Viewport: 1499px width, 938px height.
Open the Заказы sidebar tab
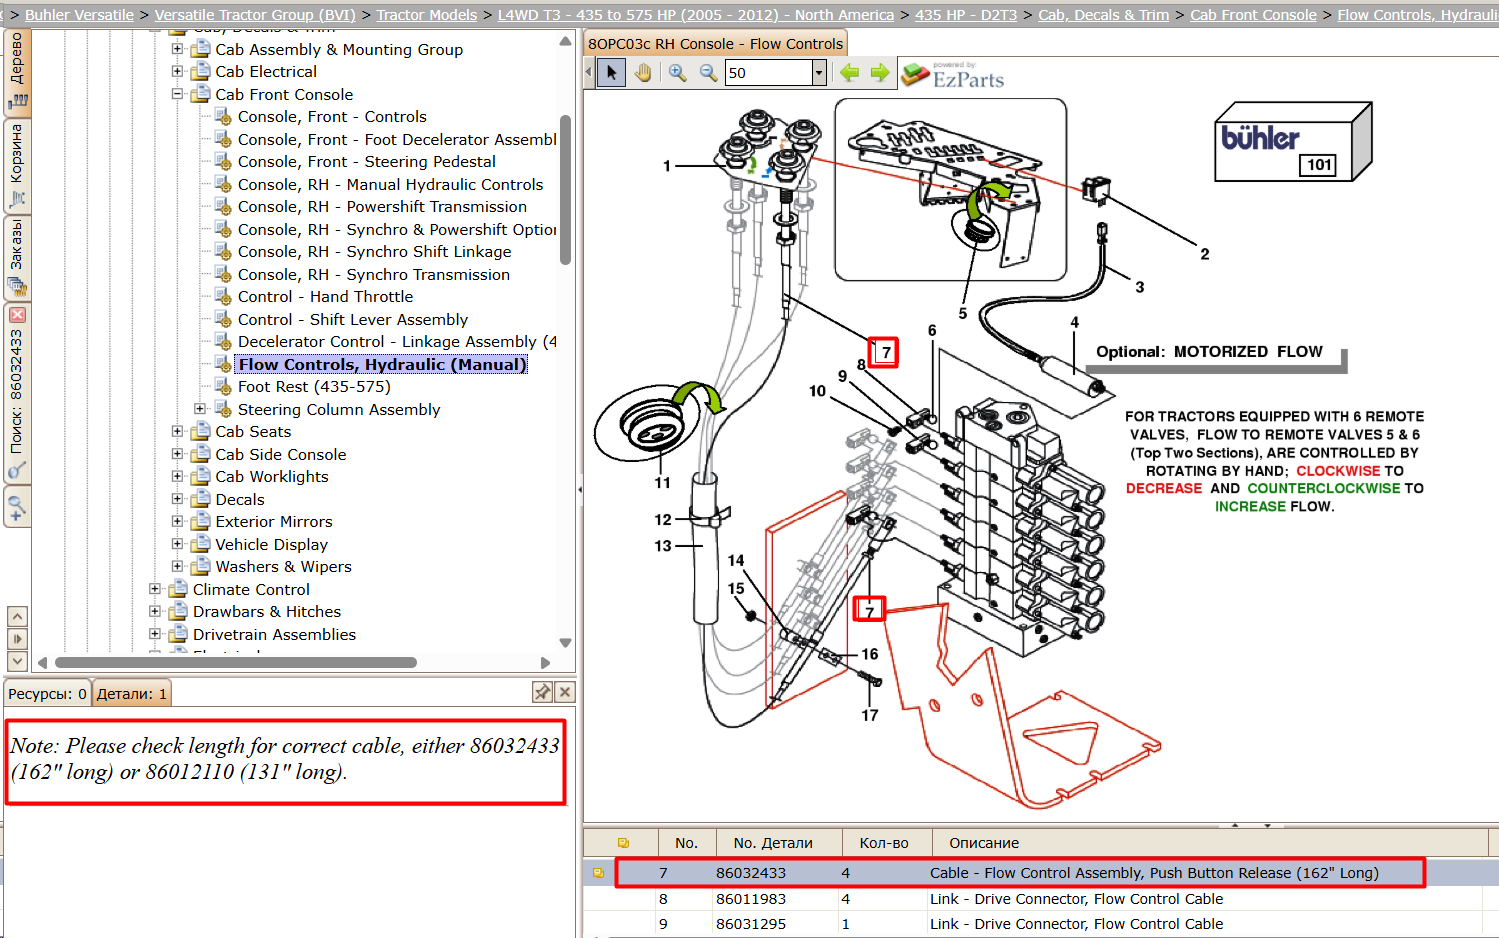tap(17, 258)
